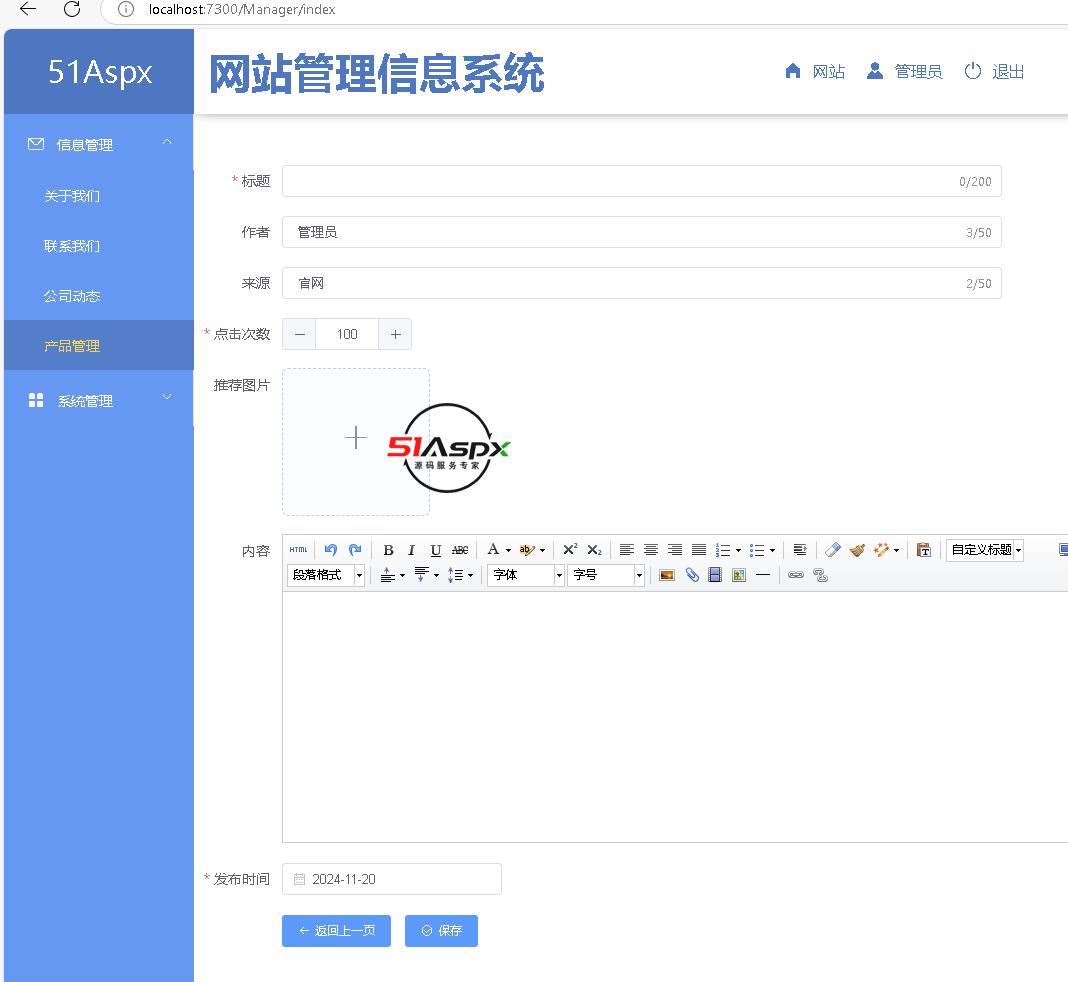This screenshot has height=982, width=1068.
Task: Switch editor to HTML source mode
Action: [298, 550]
